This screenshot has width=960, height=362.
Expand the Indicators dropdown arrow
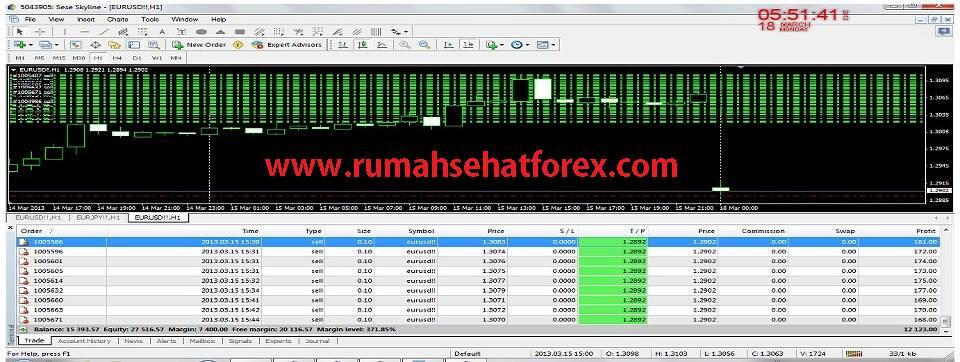click(501, 45)
